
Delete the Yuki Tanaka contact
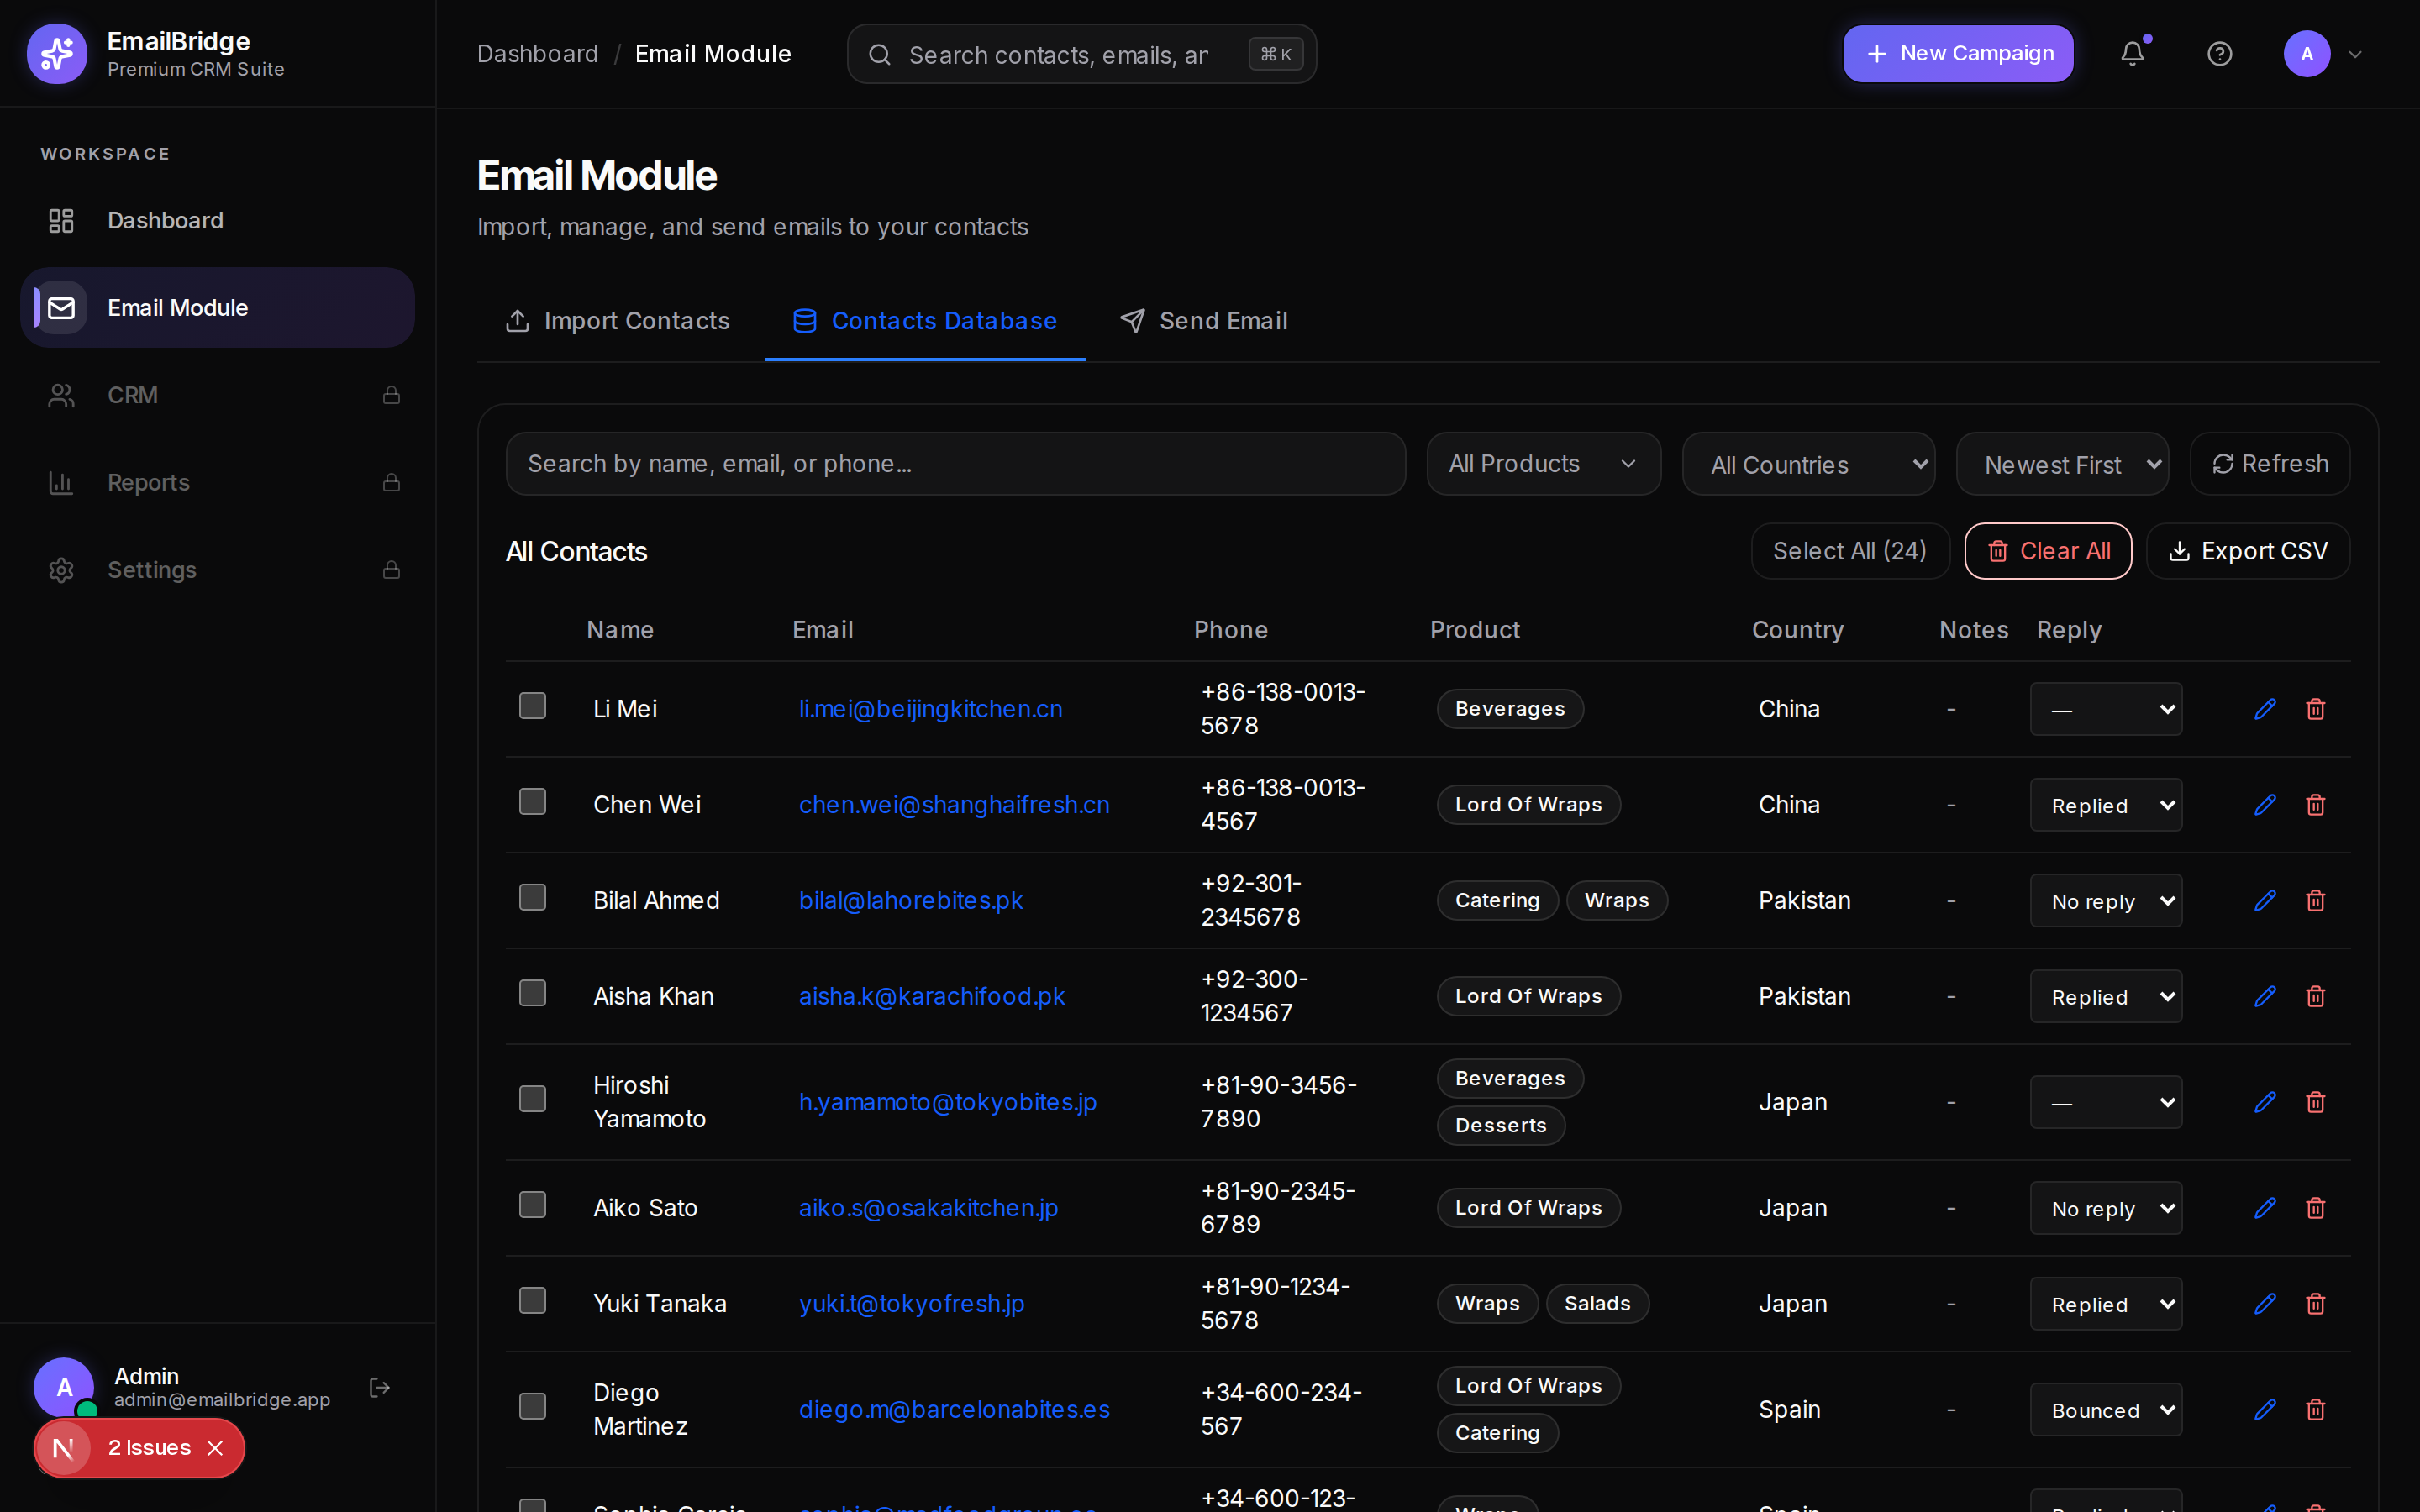pos(2315,1304)
